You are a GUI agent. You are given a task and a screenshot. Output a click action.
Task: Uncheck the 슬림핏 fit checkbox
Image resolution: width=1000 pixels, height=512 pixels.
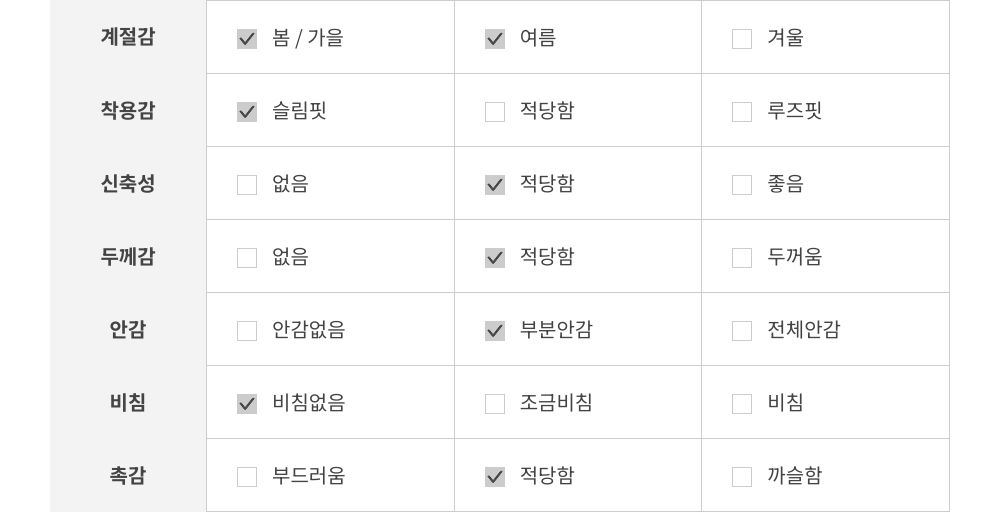click(247, 112)
